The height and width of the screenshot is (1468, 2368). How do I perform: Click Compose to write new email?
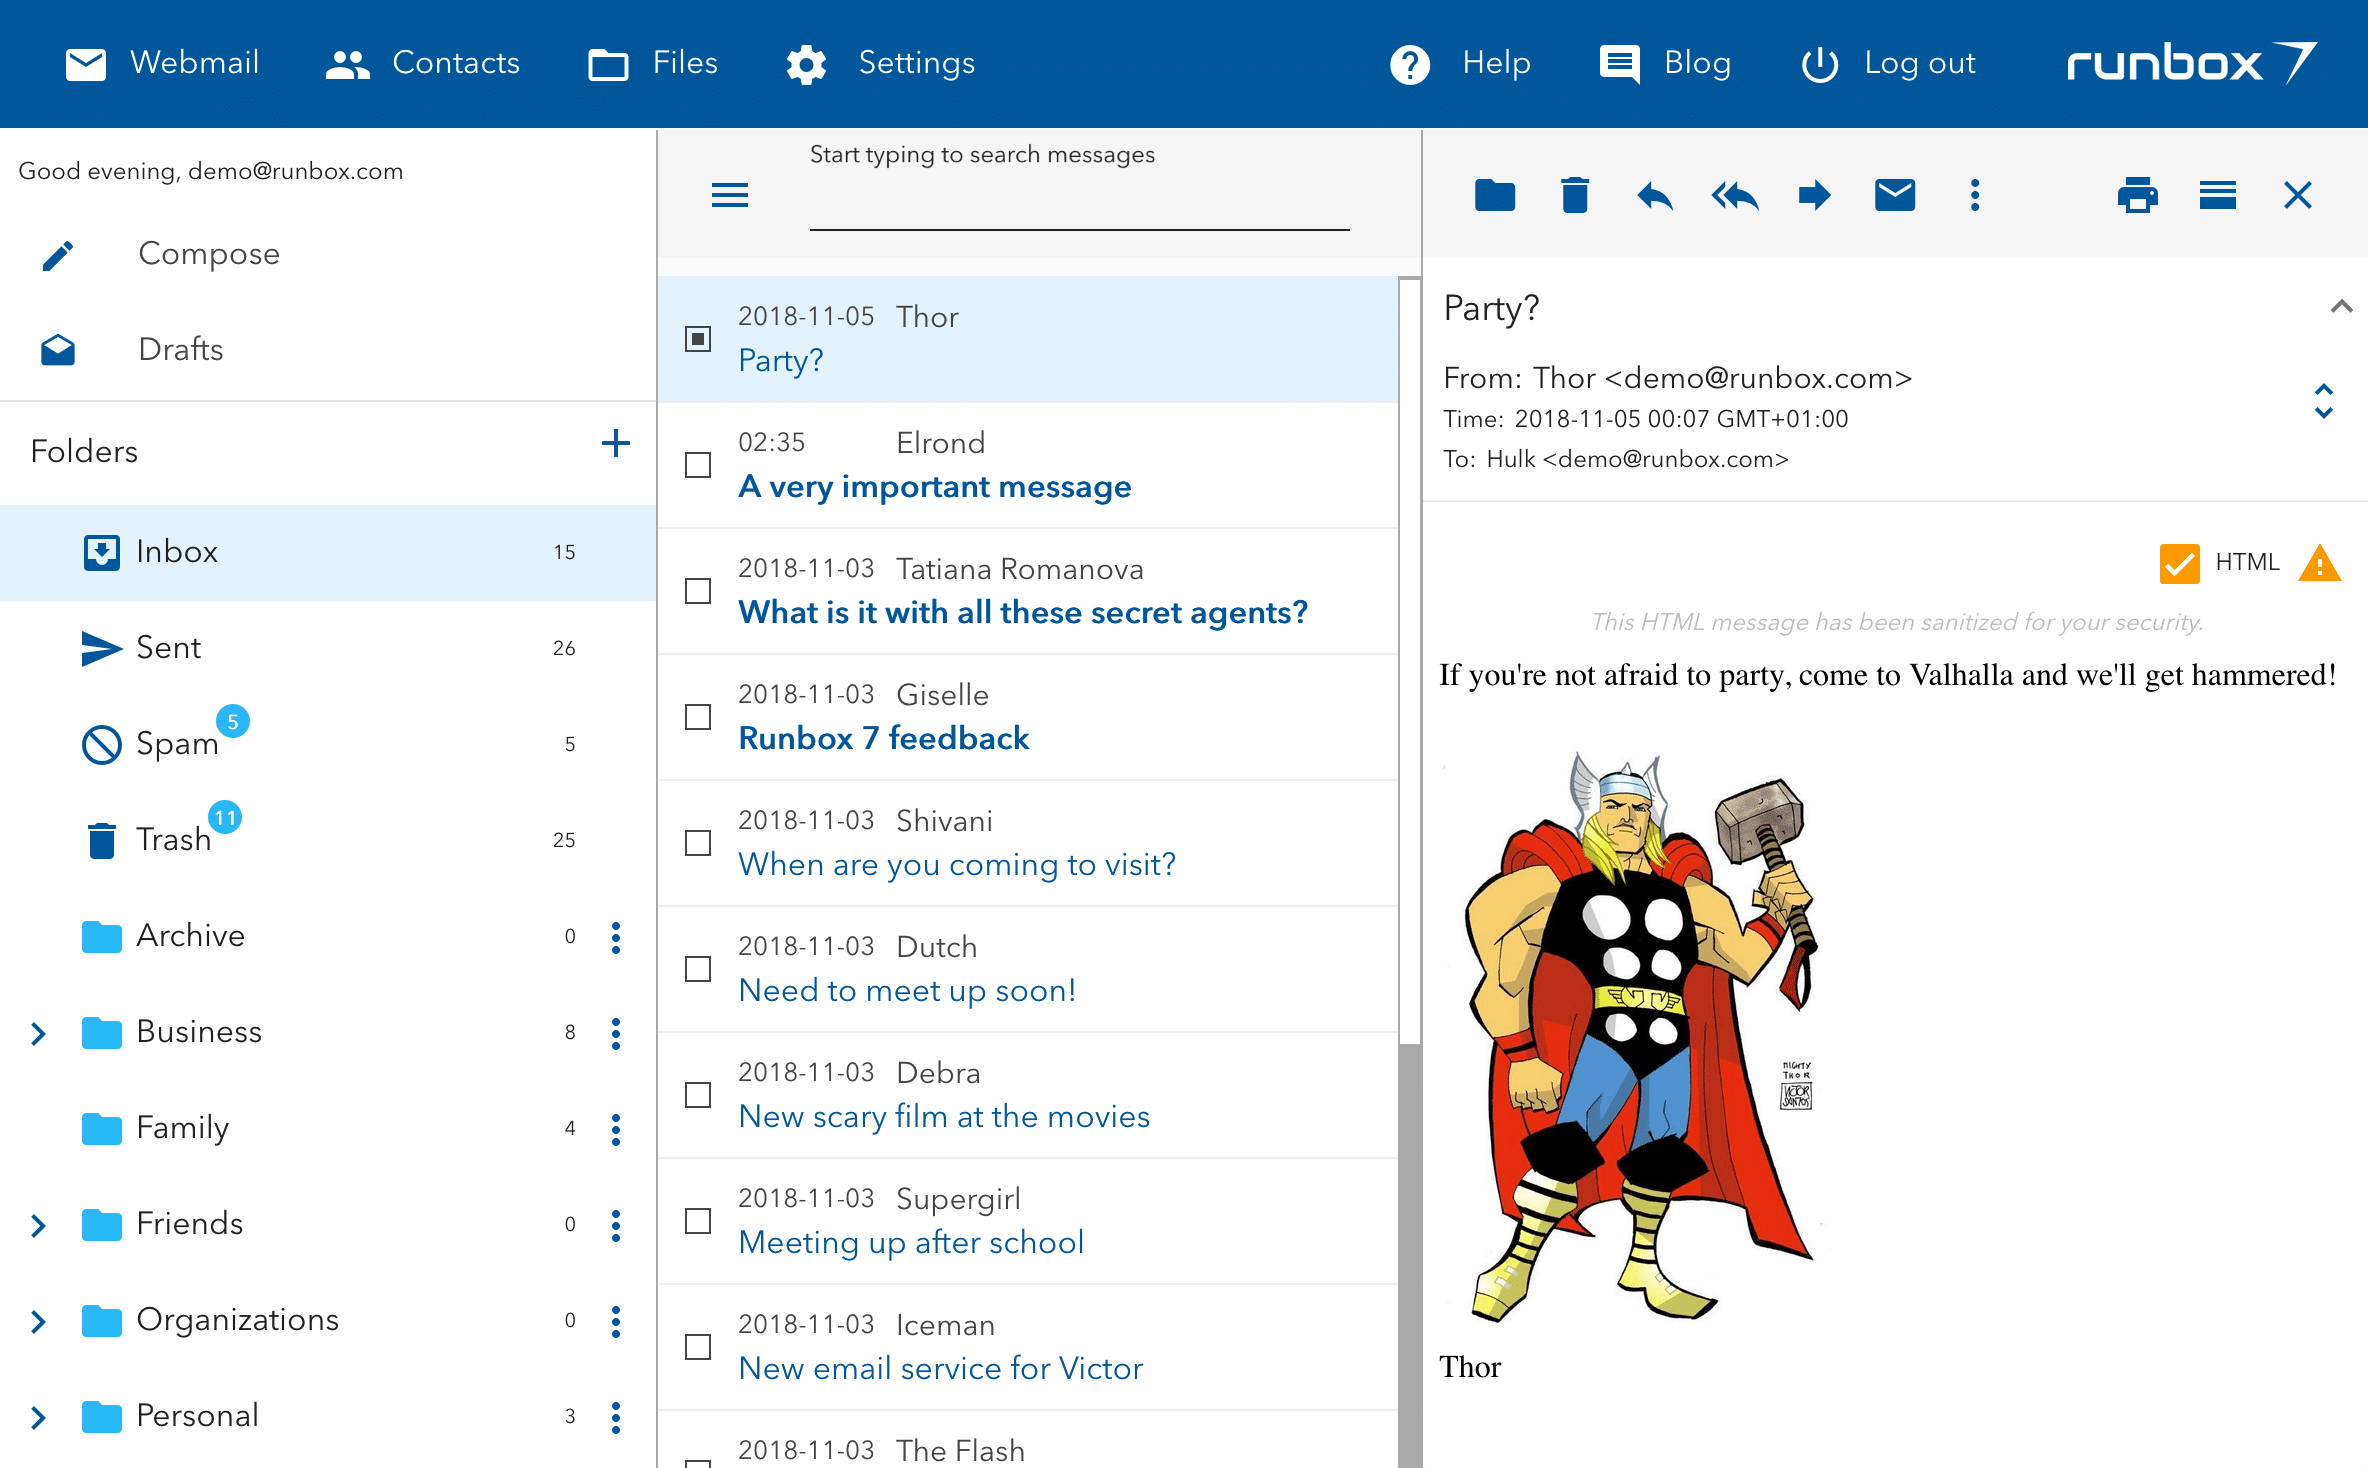(x=208, y=254)
